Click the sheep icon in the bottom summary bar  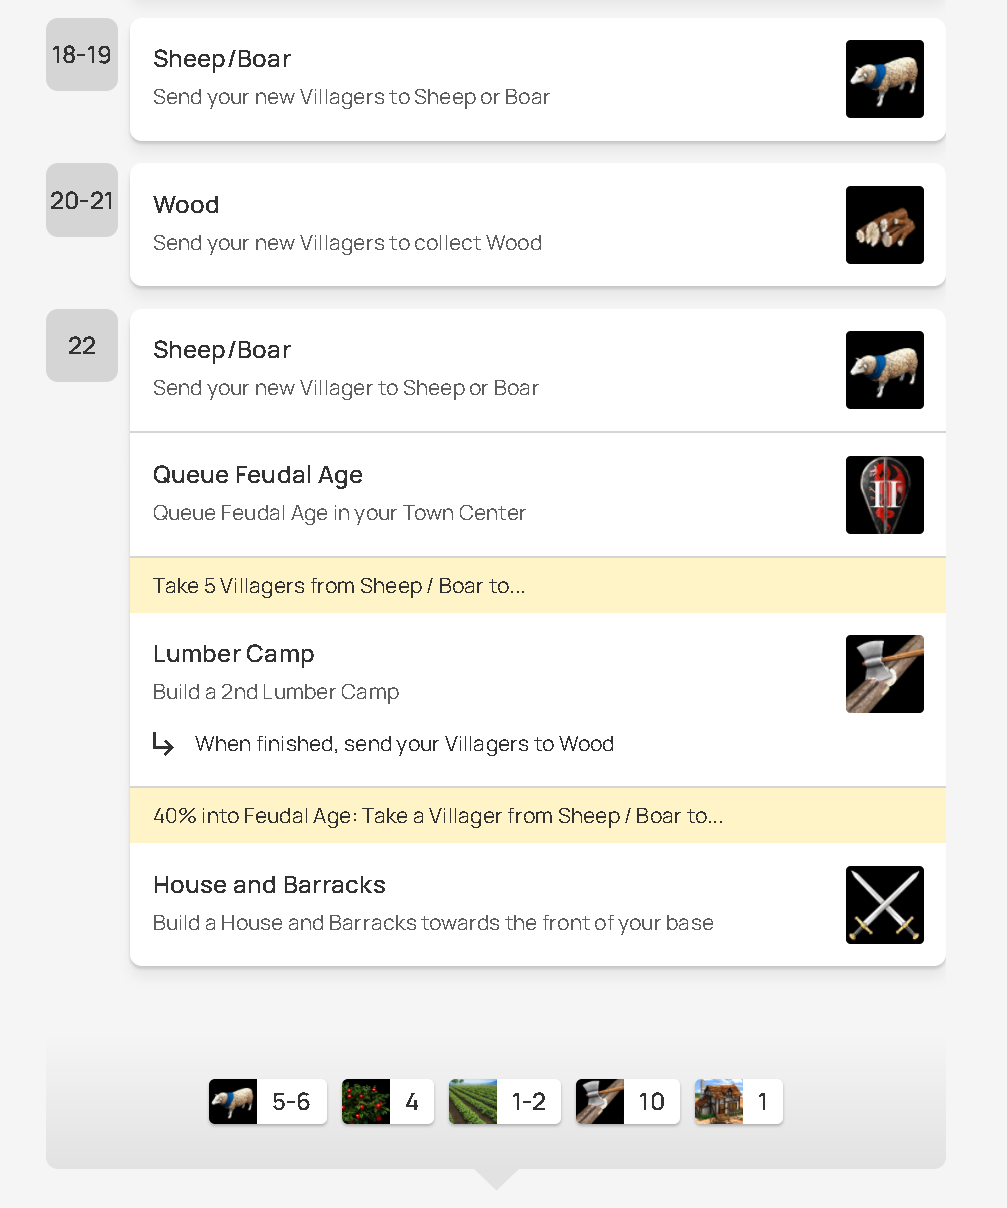click(233, 1102)
